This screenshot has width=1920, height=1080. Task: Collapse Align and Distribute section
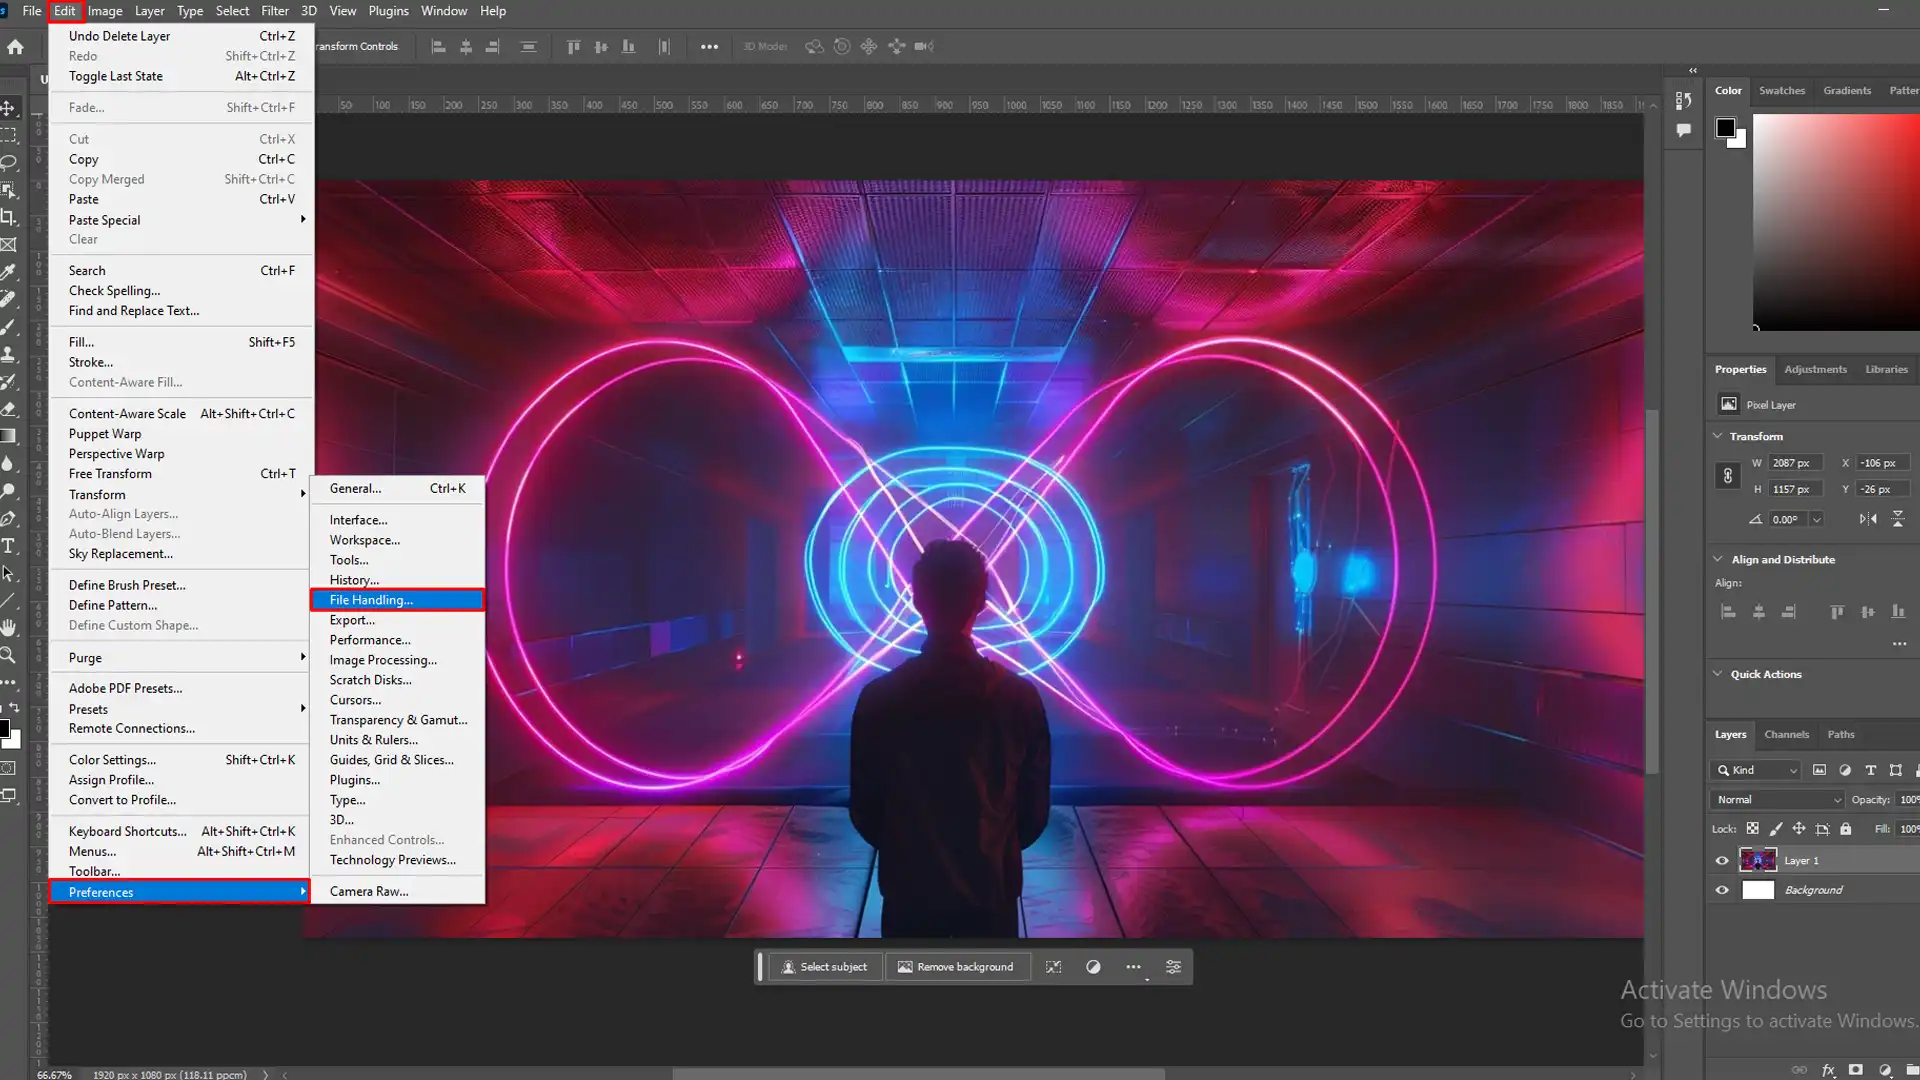pos(1718,559)
